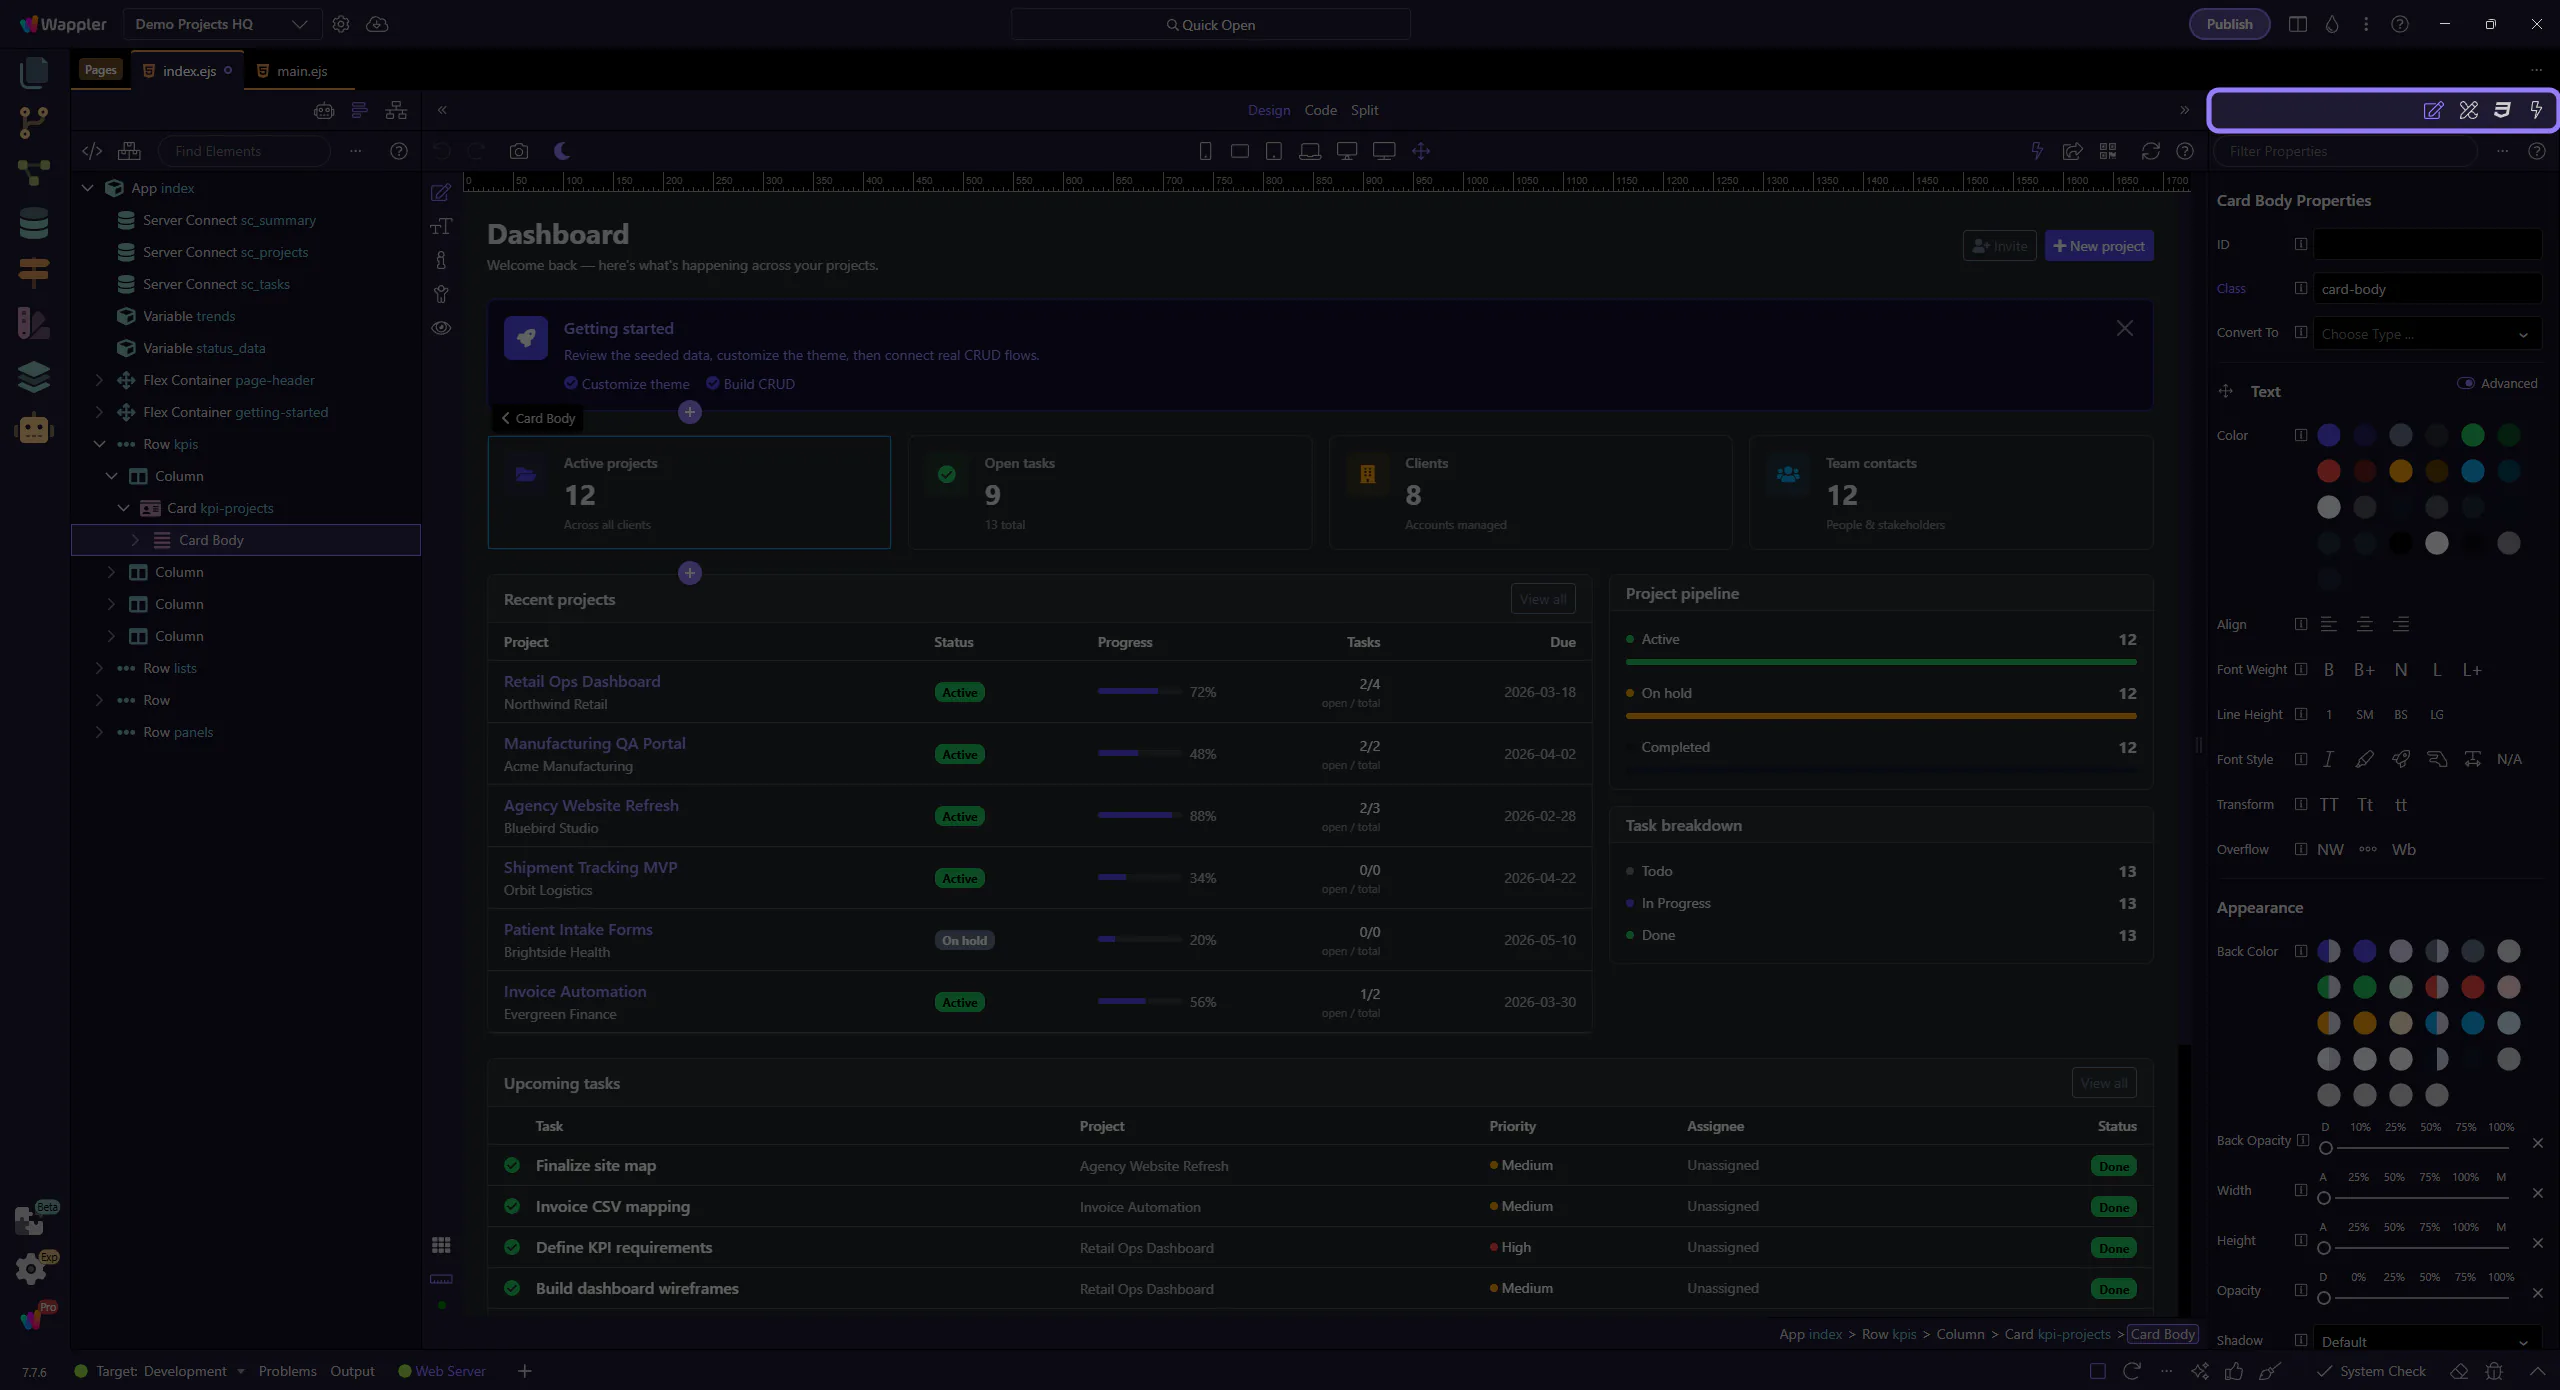Viewport: 2560px width, 1390px height.
Task: Click the dark mode moon icon
Action: pos(562,151)
